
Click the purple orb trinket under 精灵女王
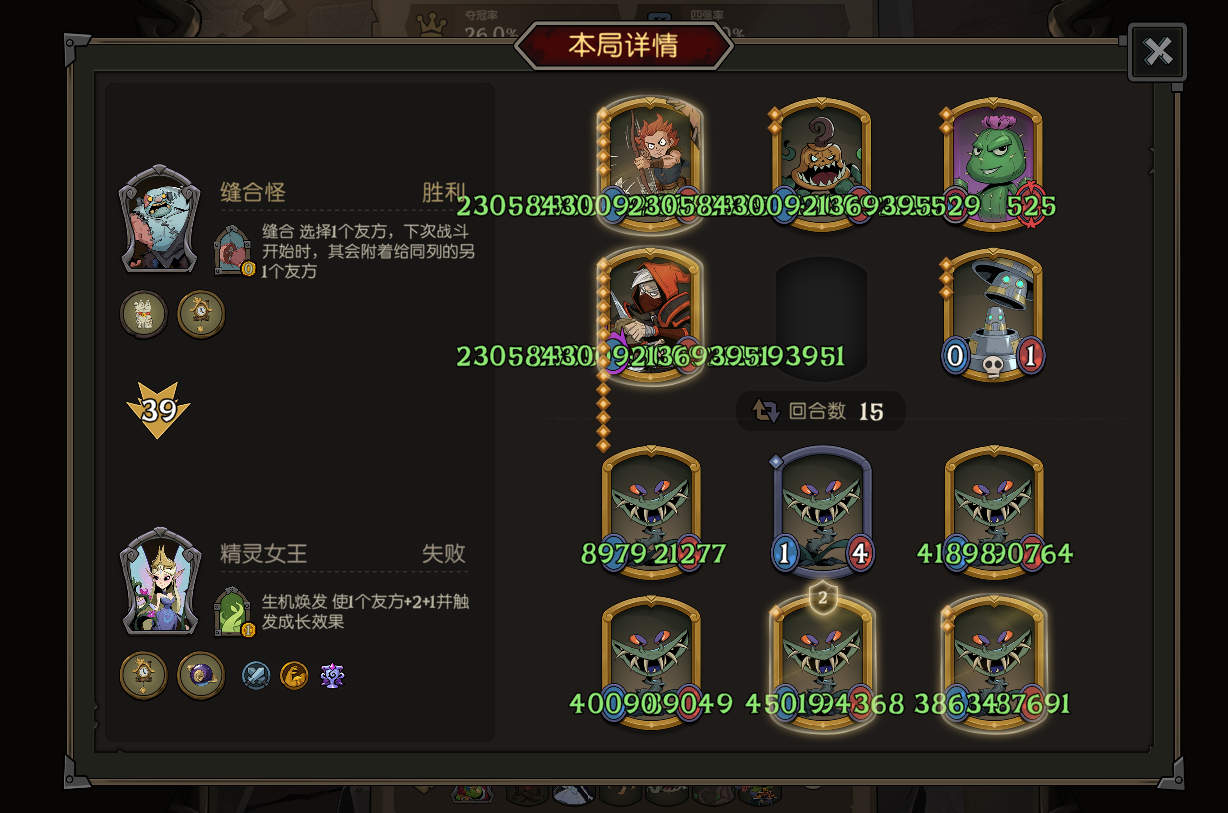(201, 675)
